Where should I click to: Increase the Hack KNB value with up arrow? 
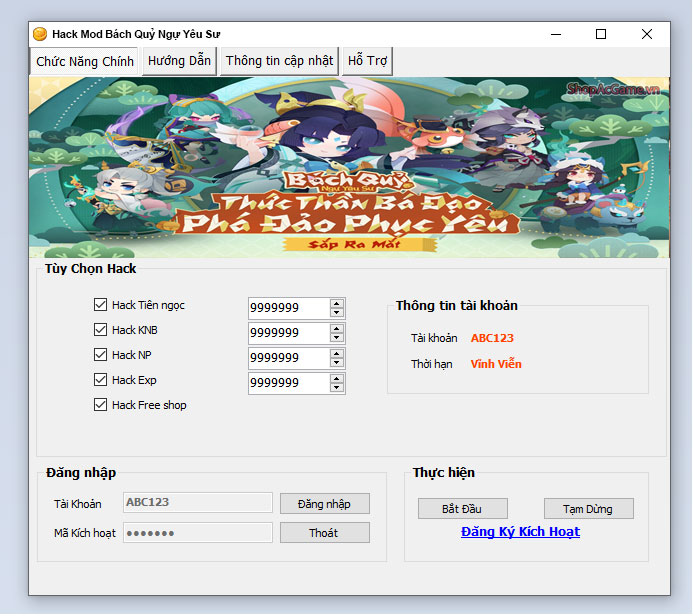pyautogui.click(x=337, y=328)
